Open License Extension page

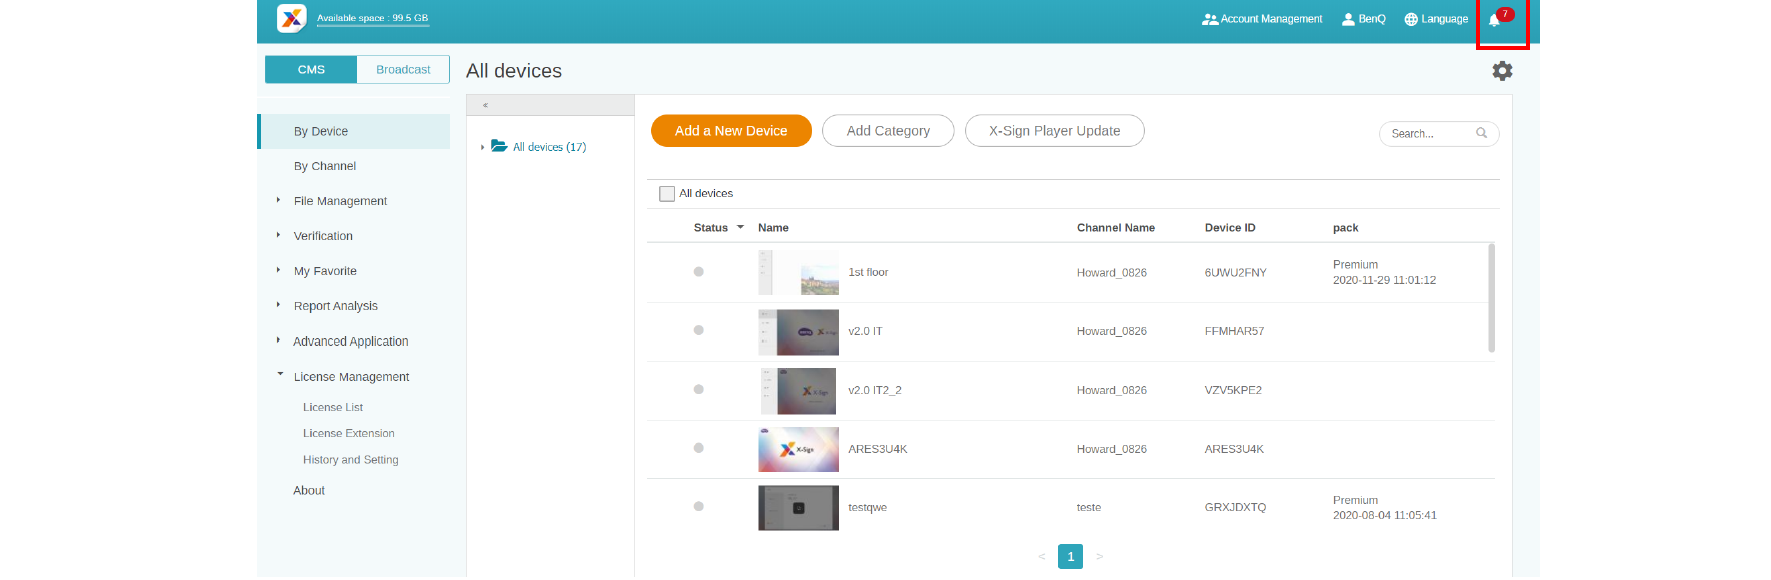349,434
